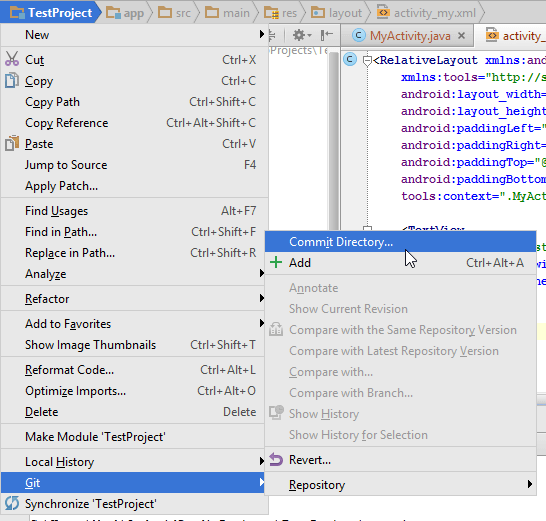Image resolution: width=546 pixels, height=521 pixels.
Task: Choose Find in Path... menu item
Action: [134, 232]
